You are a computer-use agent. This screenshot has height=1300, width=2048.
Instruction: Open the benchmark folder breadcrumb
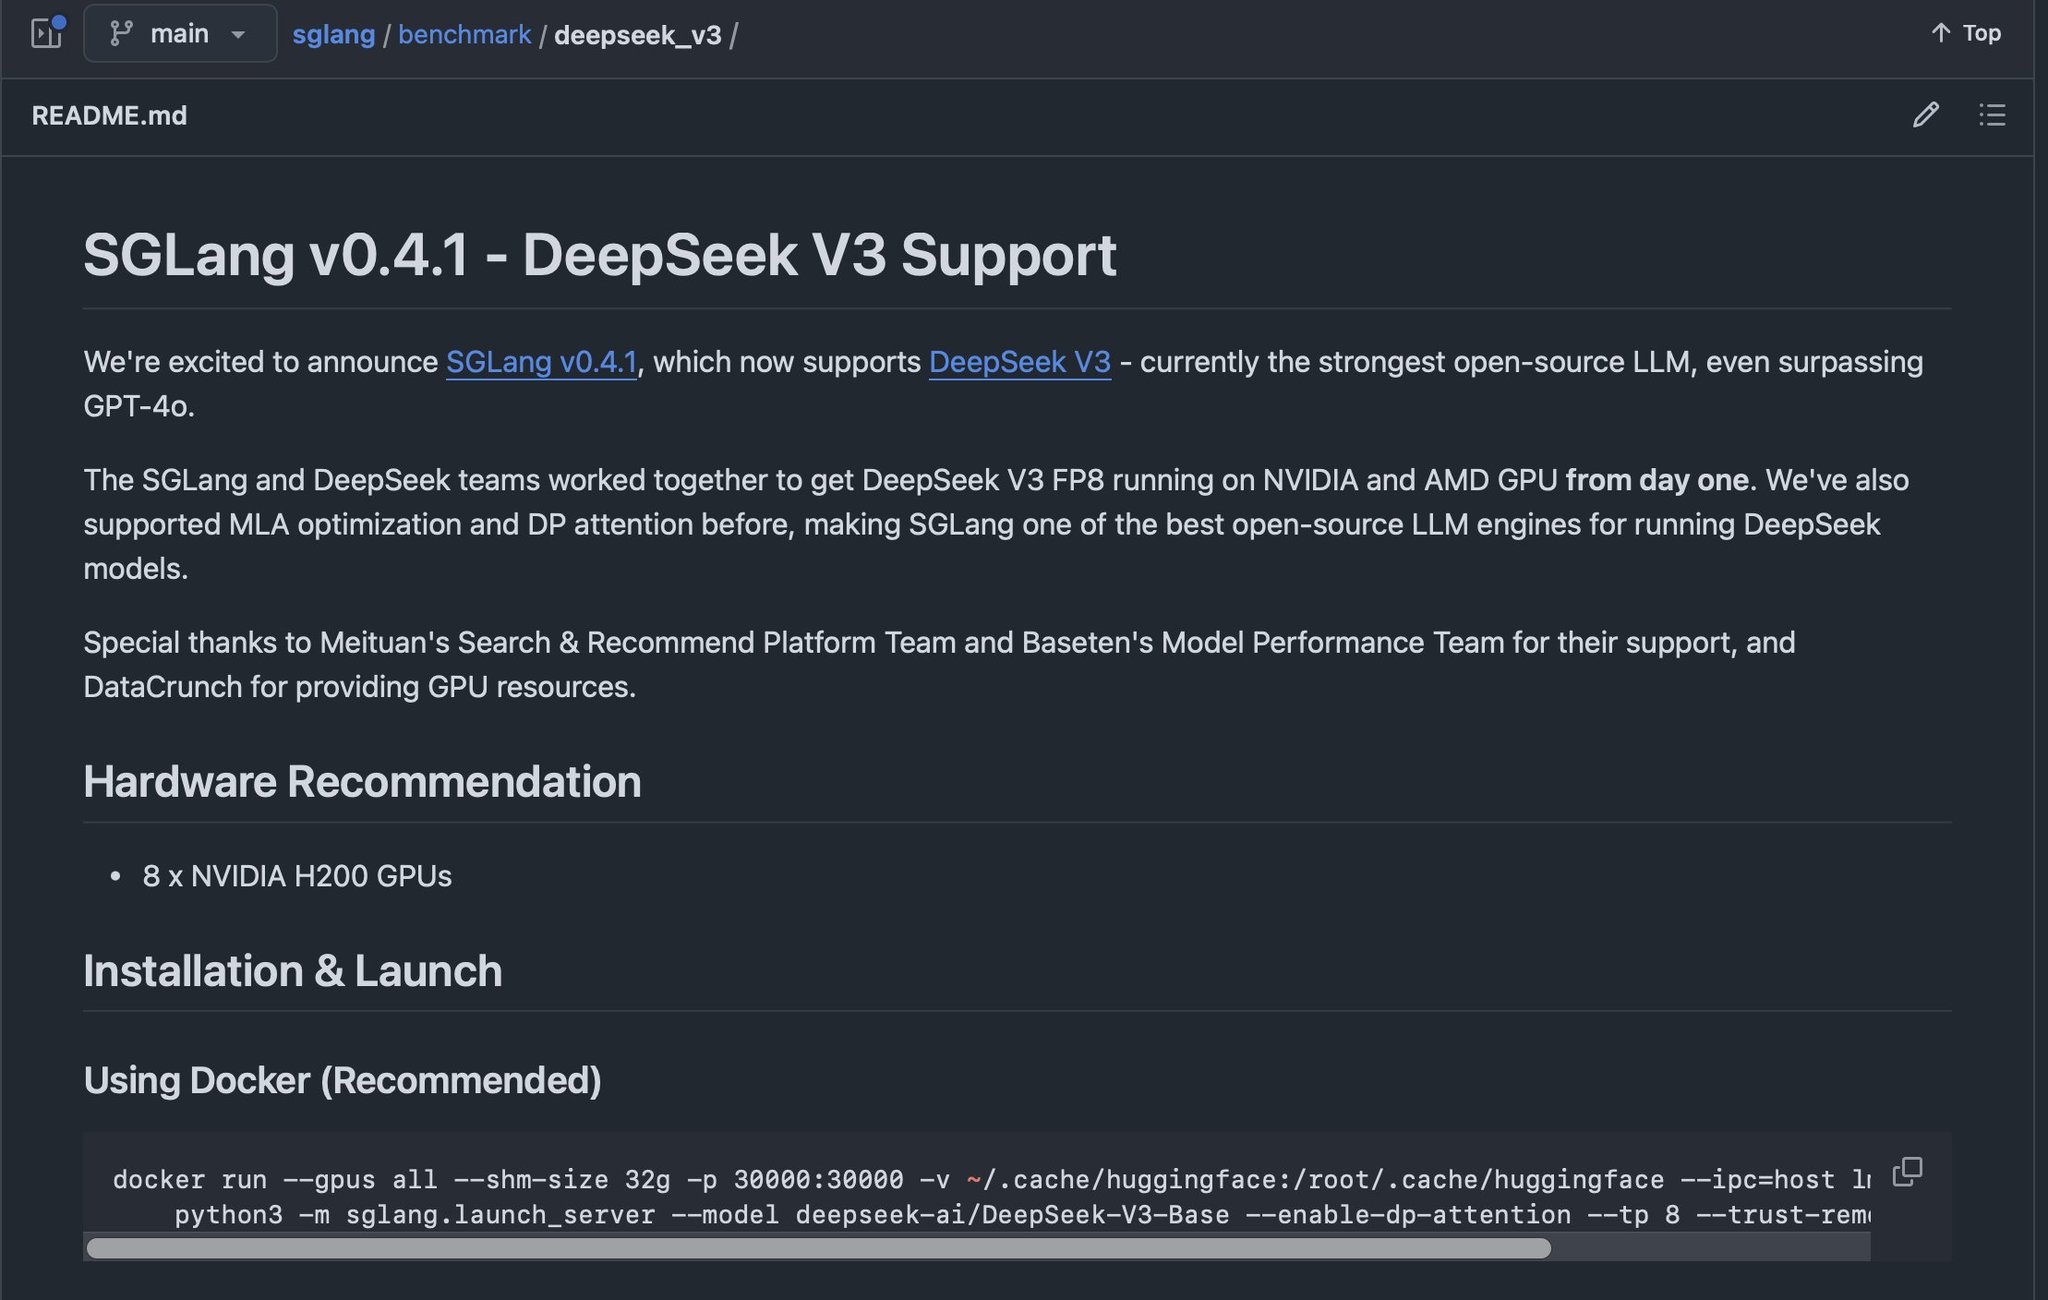(464, 35)
